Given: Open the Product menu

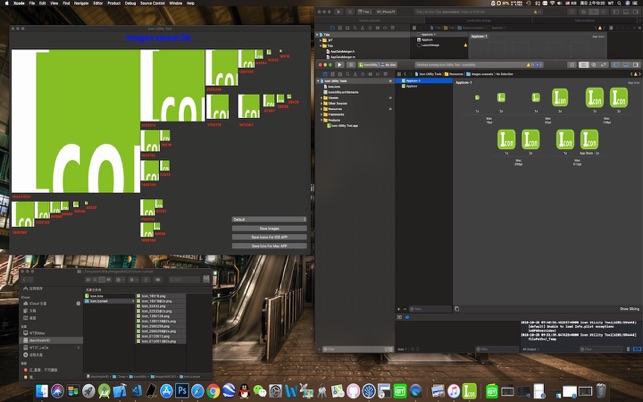Looking at the screenshot, I should pyautogui.click(x=114, y=3).
